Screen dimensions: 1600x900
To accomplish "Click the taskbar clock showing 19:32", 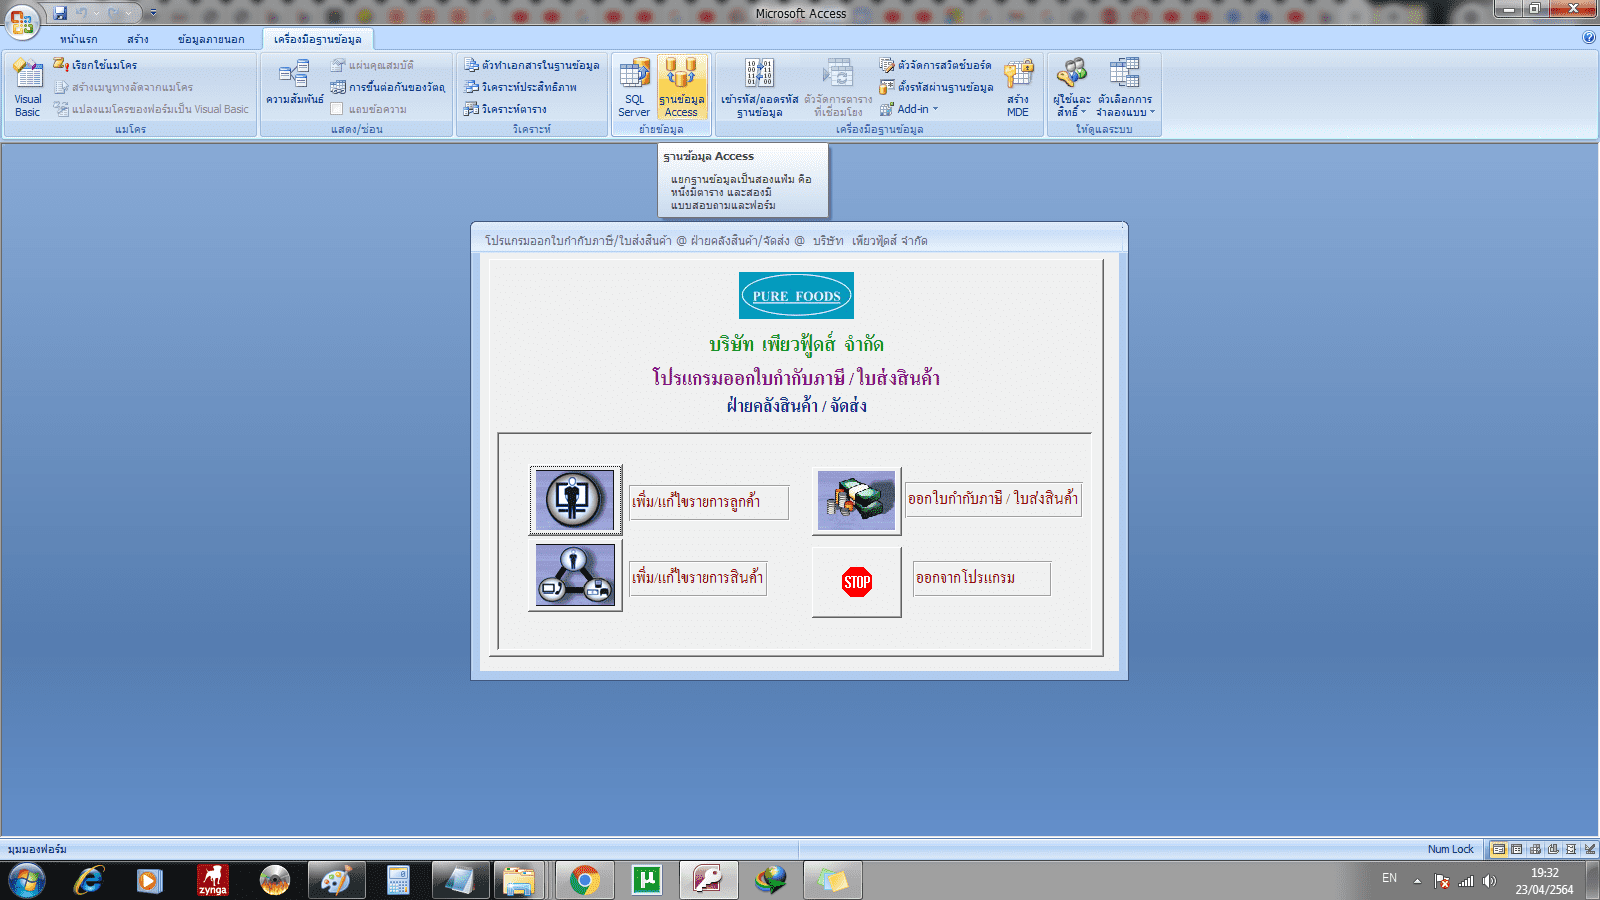I will pos(1544,881).
